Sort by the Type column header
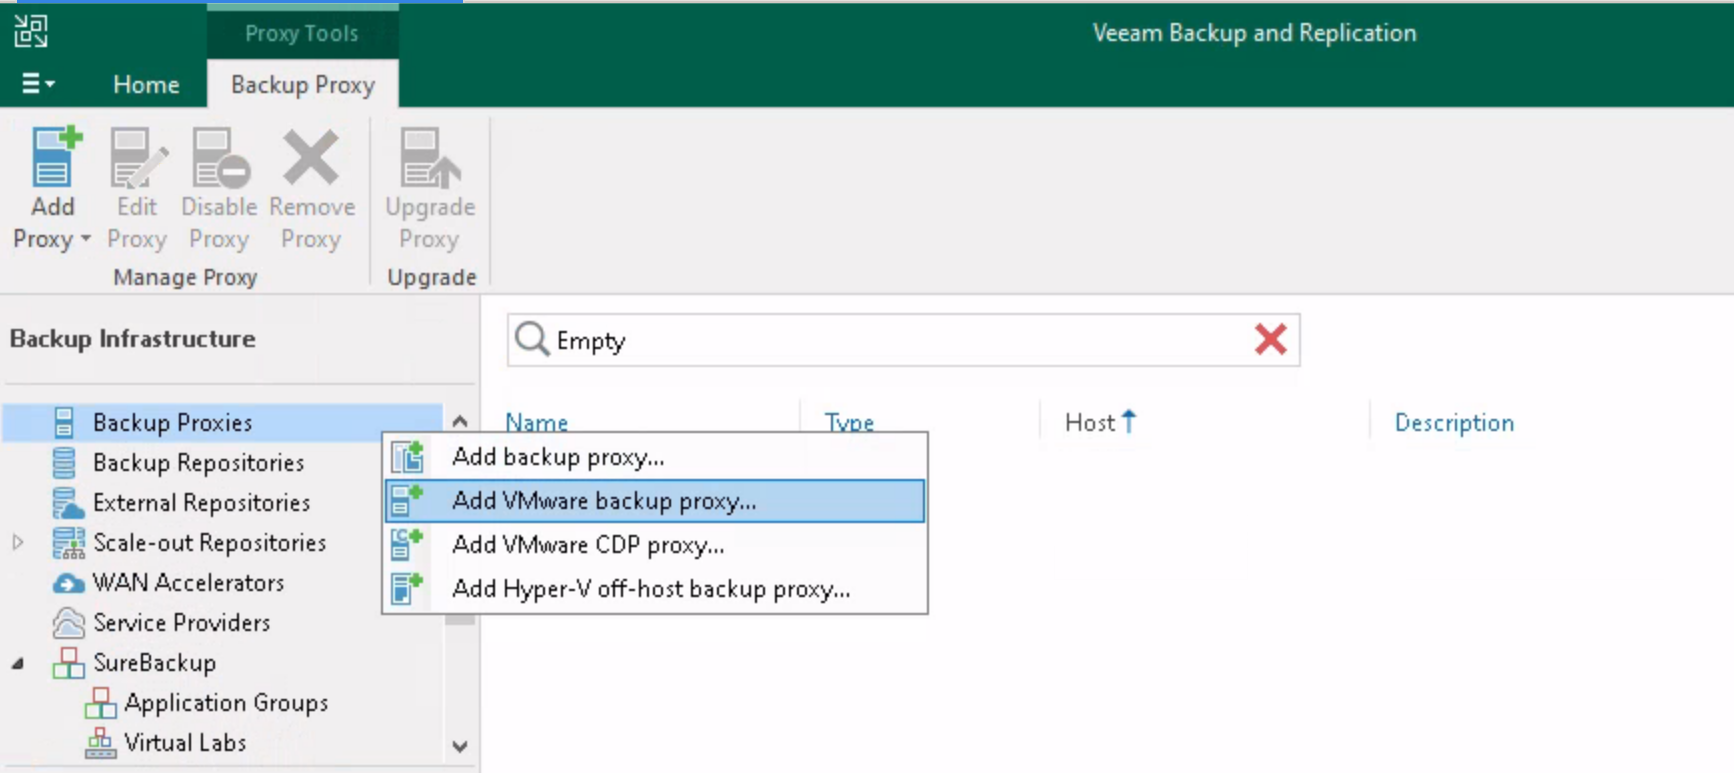 [x=849, y=423]
